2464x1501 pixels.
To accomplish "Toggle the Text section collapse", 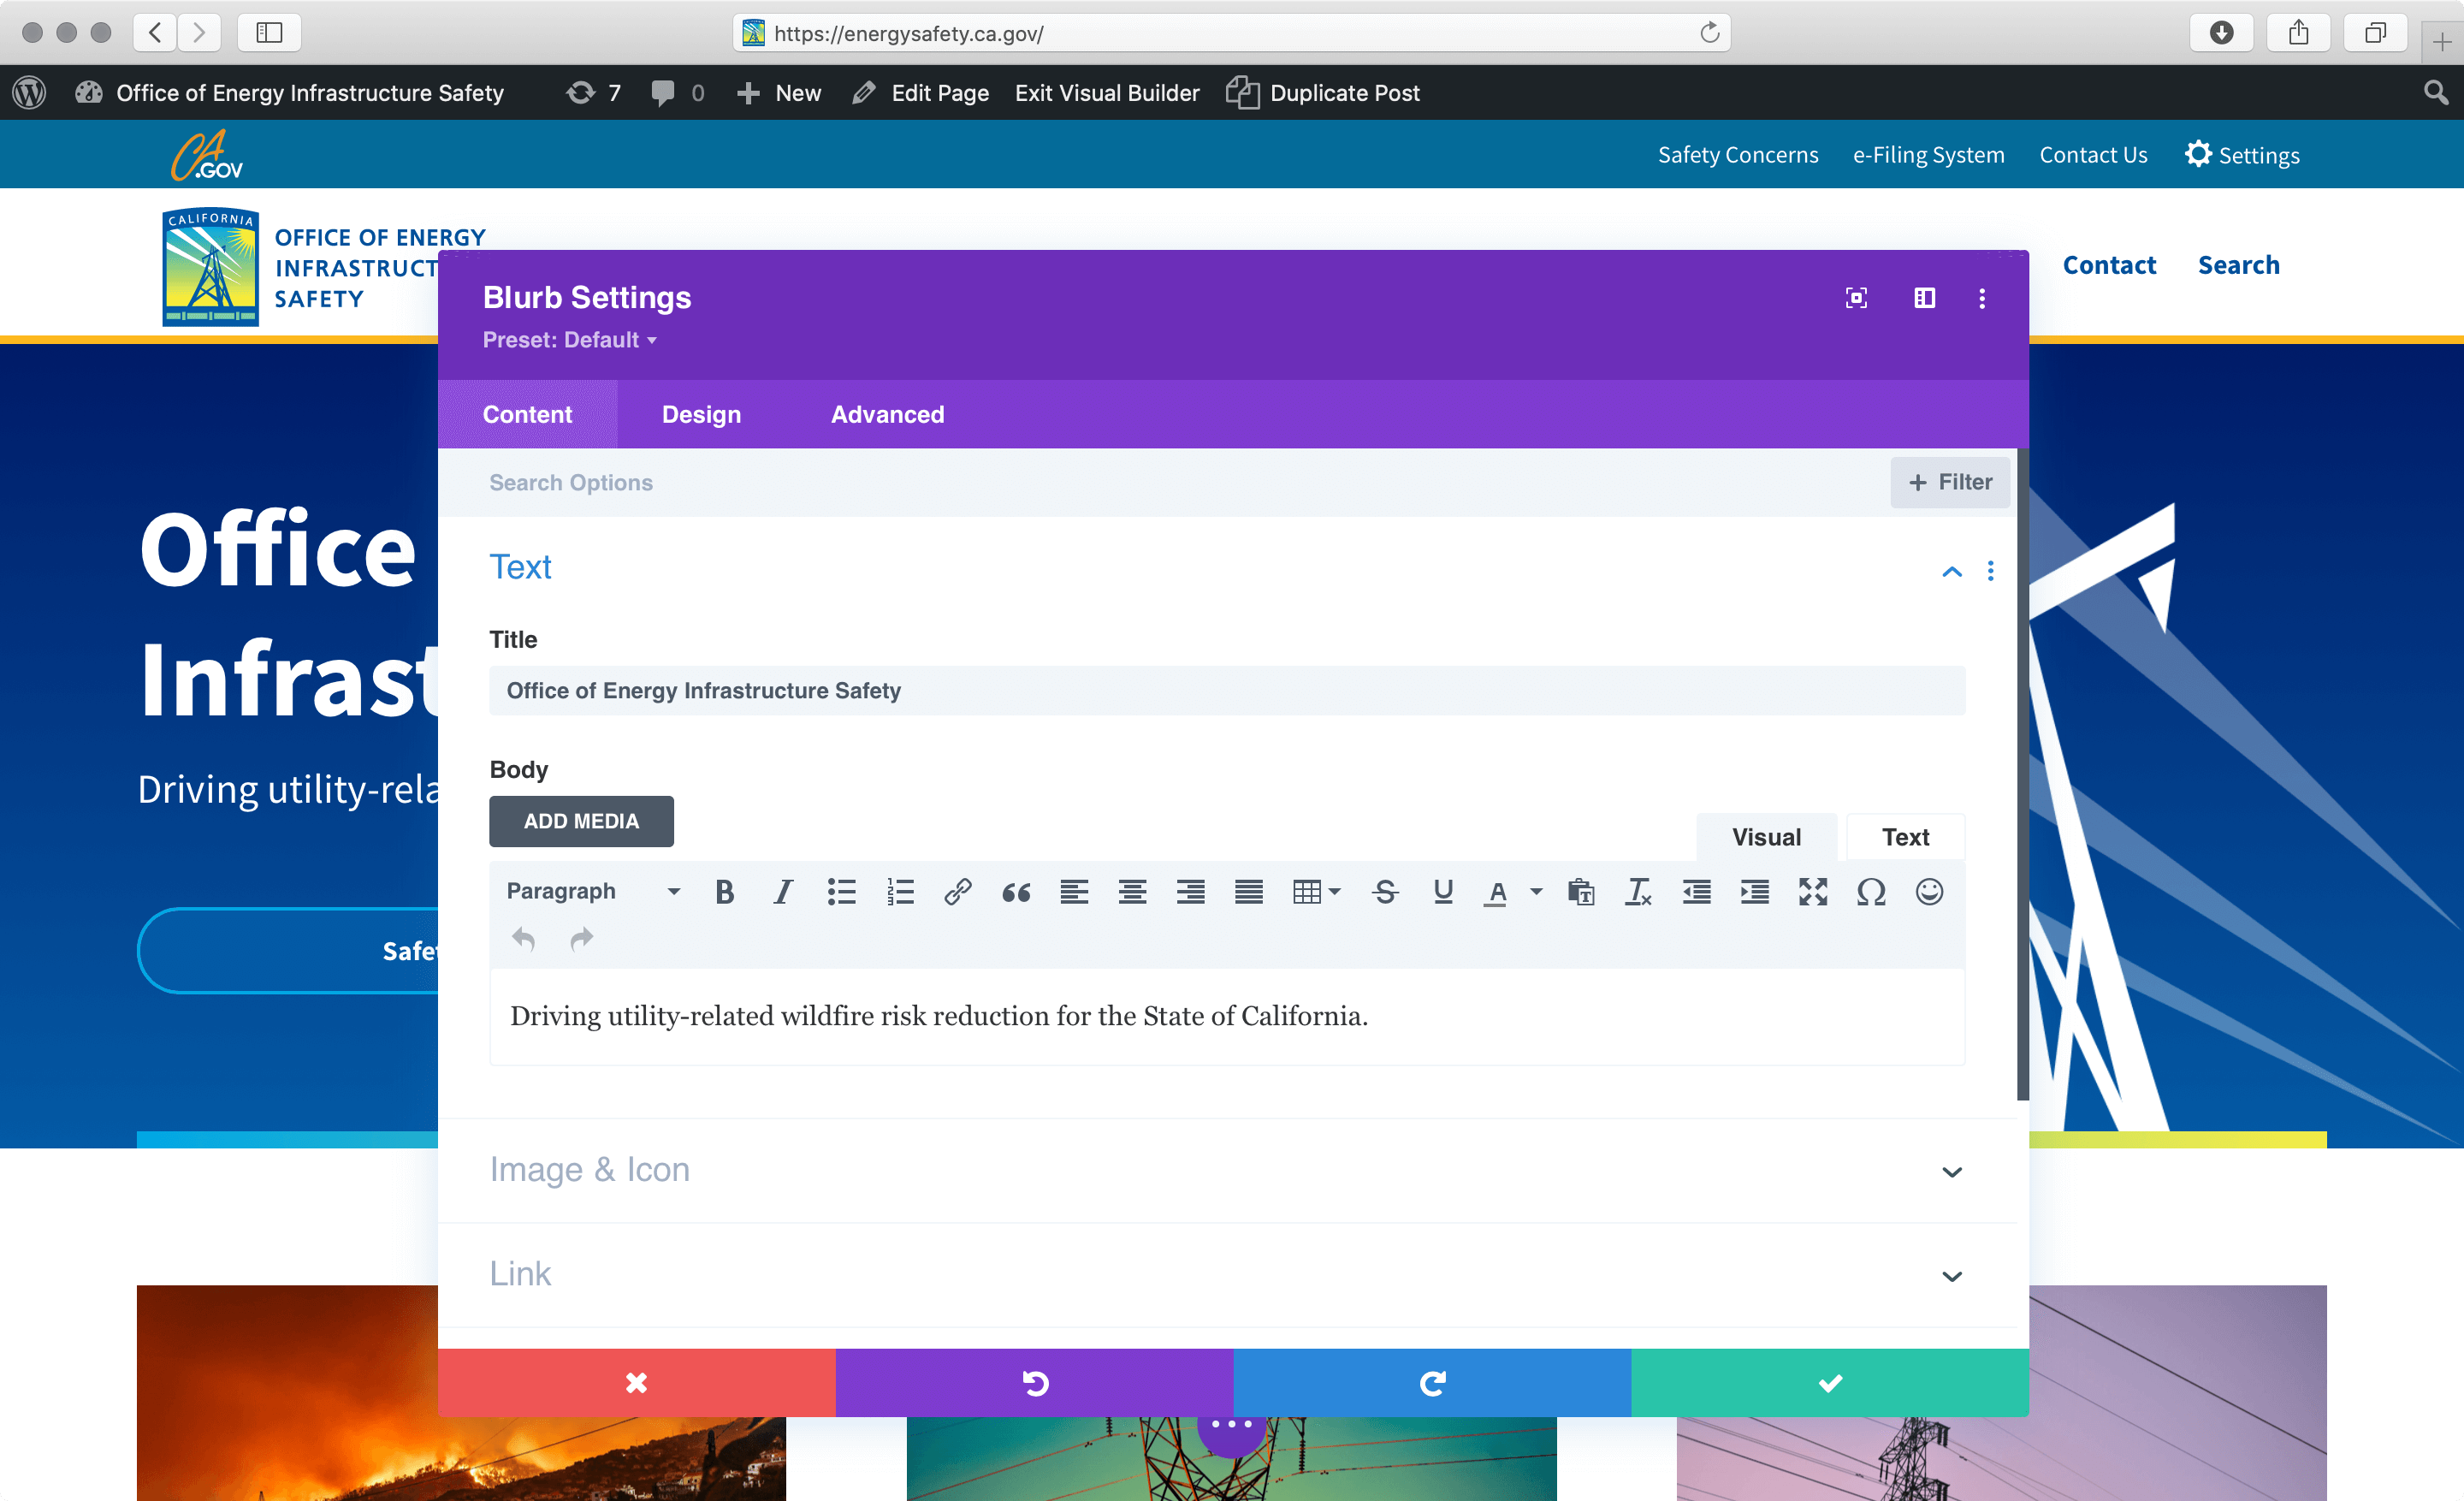I will 1952,570.
